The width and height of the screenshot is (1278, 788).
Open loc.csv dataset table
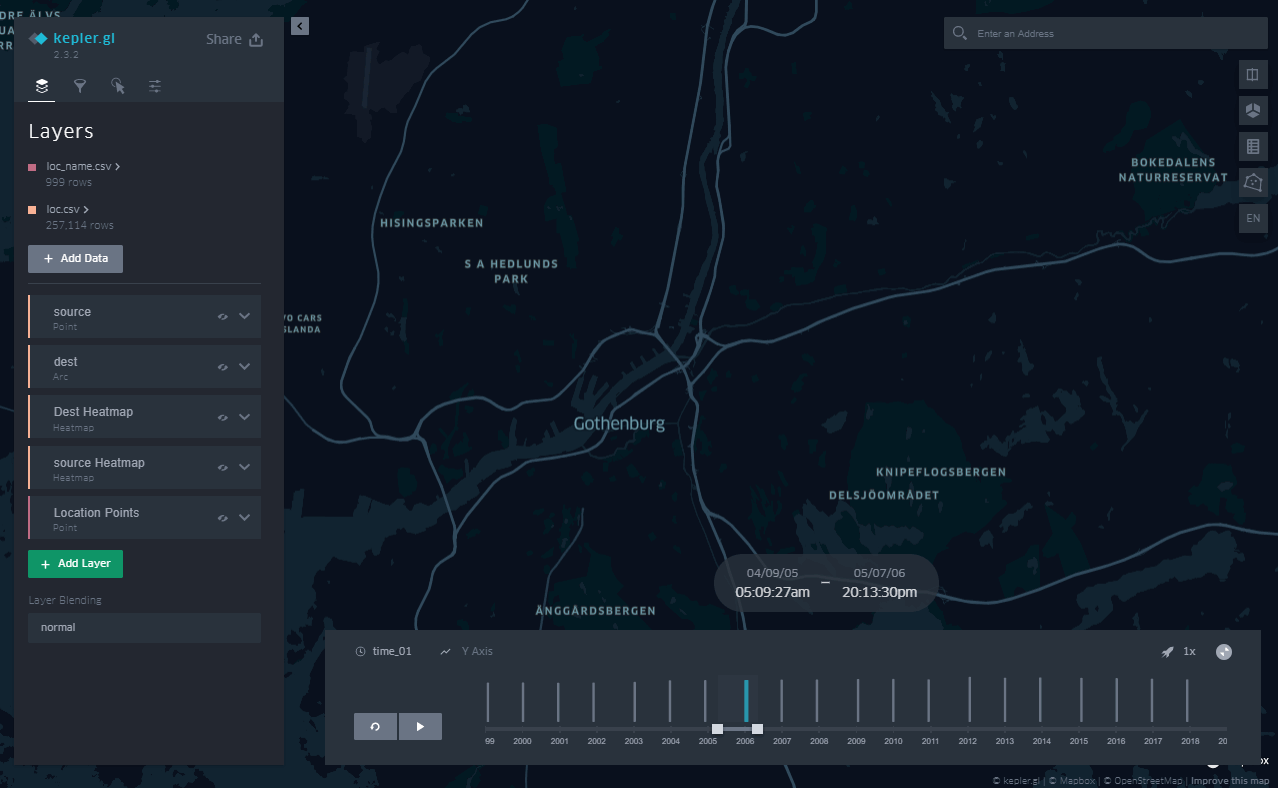tap(68, 209)
